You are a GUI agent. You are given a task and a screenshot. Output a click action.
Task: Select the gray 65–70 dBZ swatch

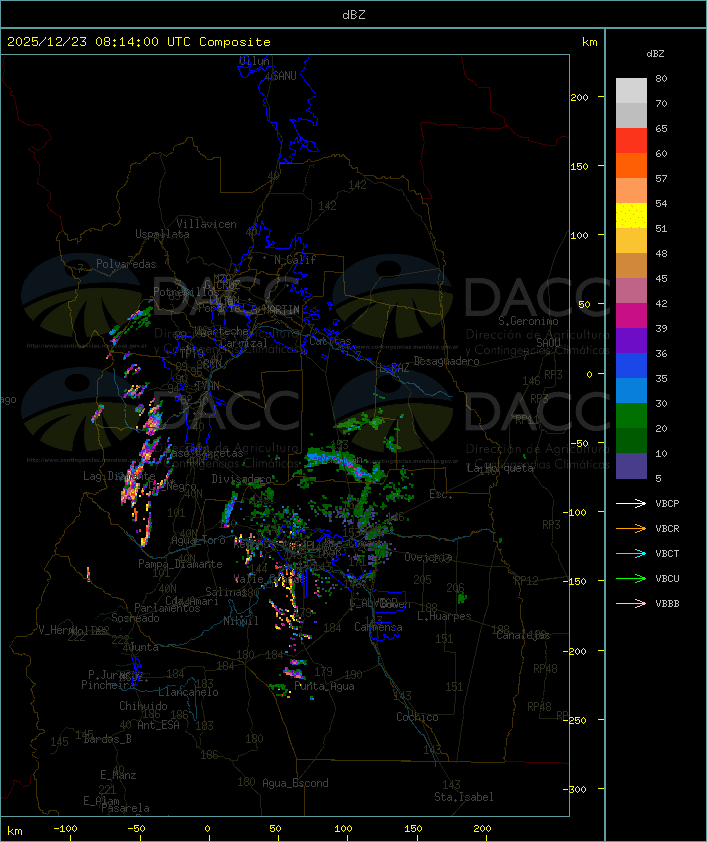(x=631, y=115)
